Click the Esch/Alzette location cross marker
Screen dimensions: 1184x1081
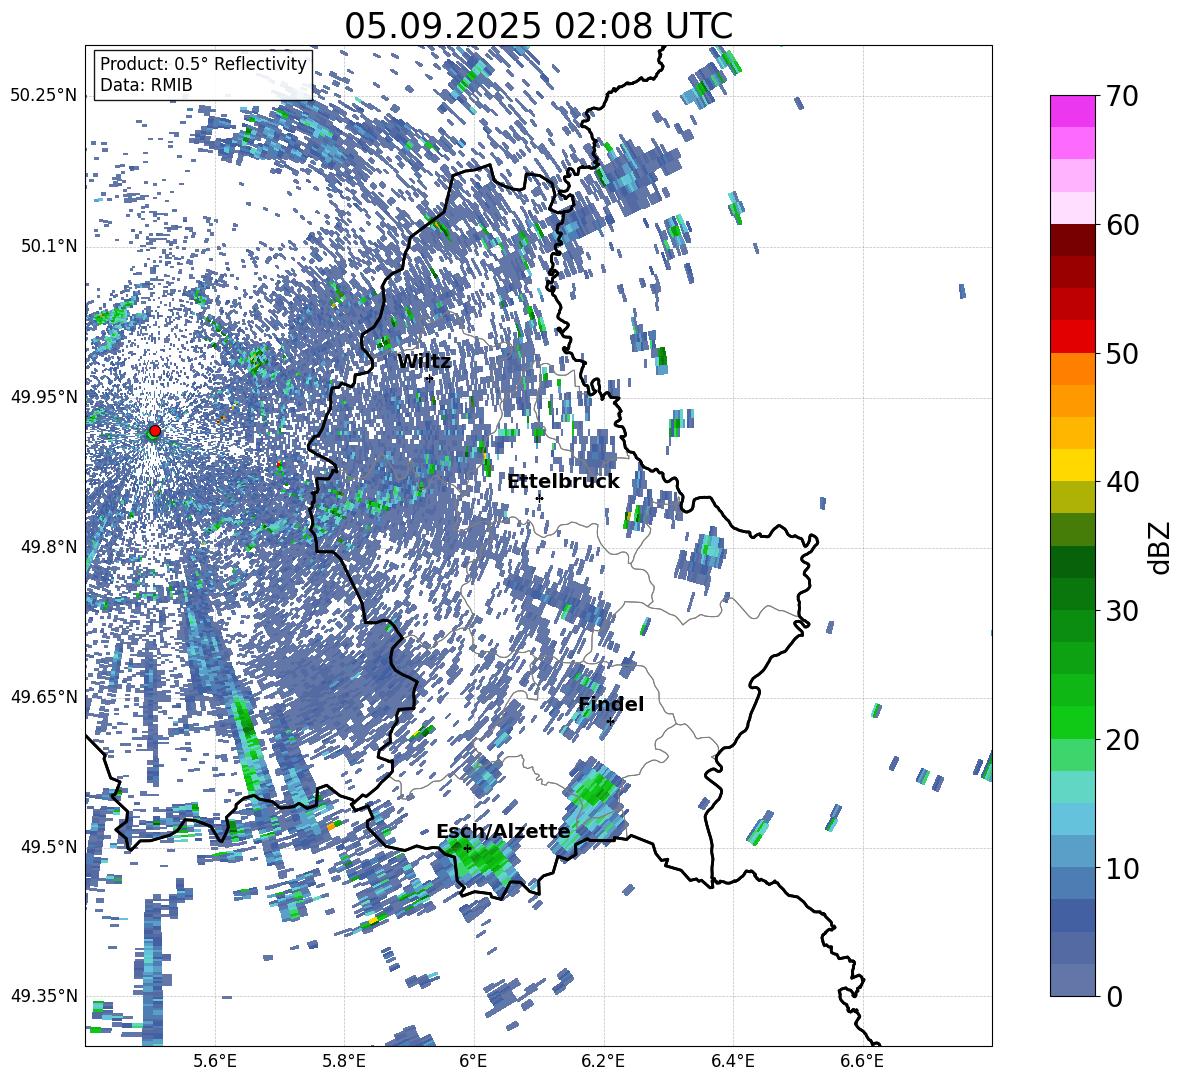pyautogui.click(x=467, y=848)
